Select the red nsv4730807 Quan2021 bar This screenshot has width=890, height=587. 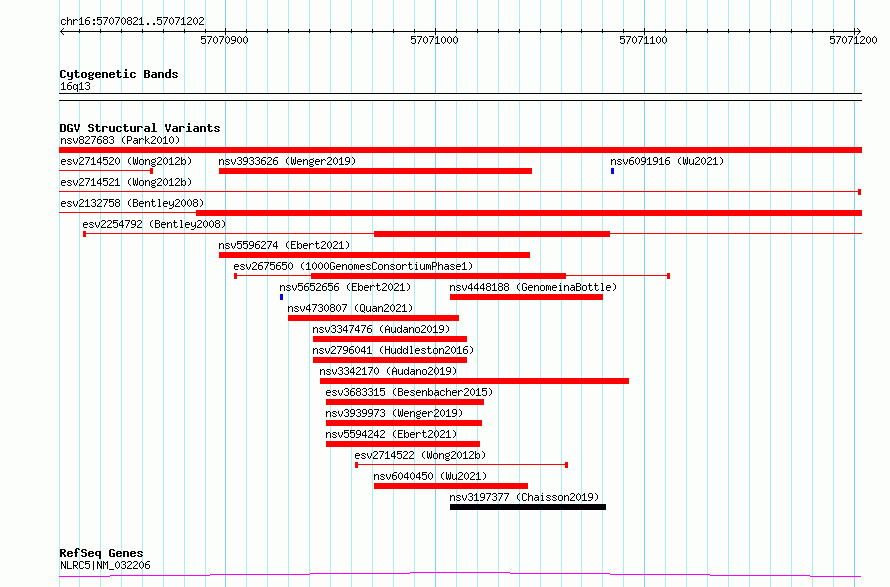click(373, 318)
